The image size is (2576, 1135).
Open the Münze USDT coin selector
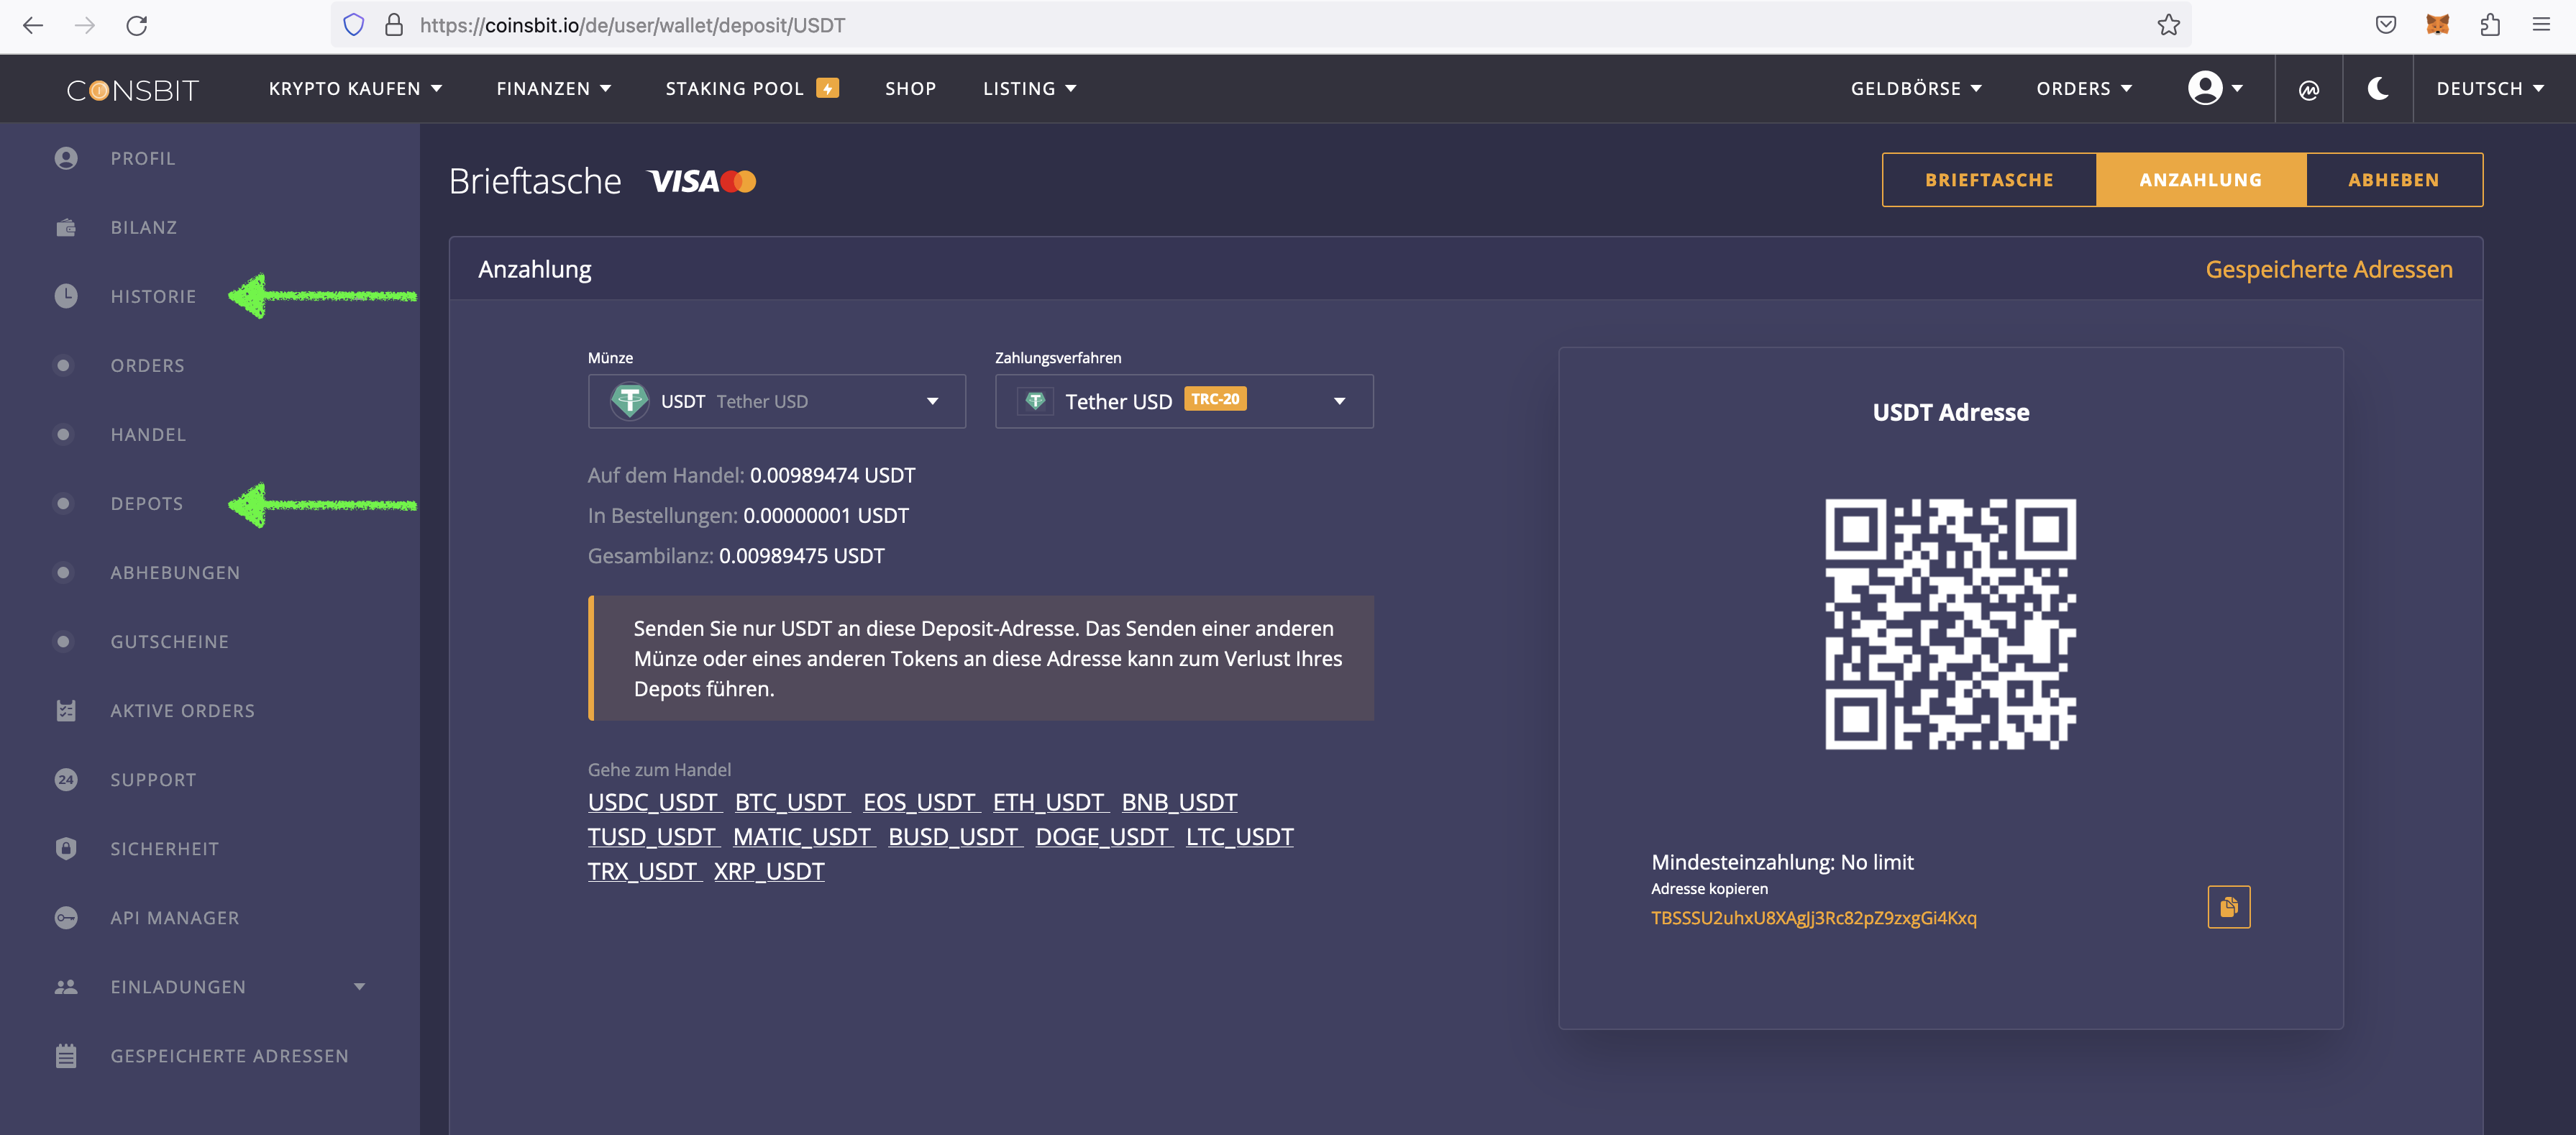[776, 401]
